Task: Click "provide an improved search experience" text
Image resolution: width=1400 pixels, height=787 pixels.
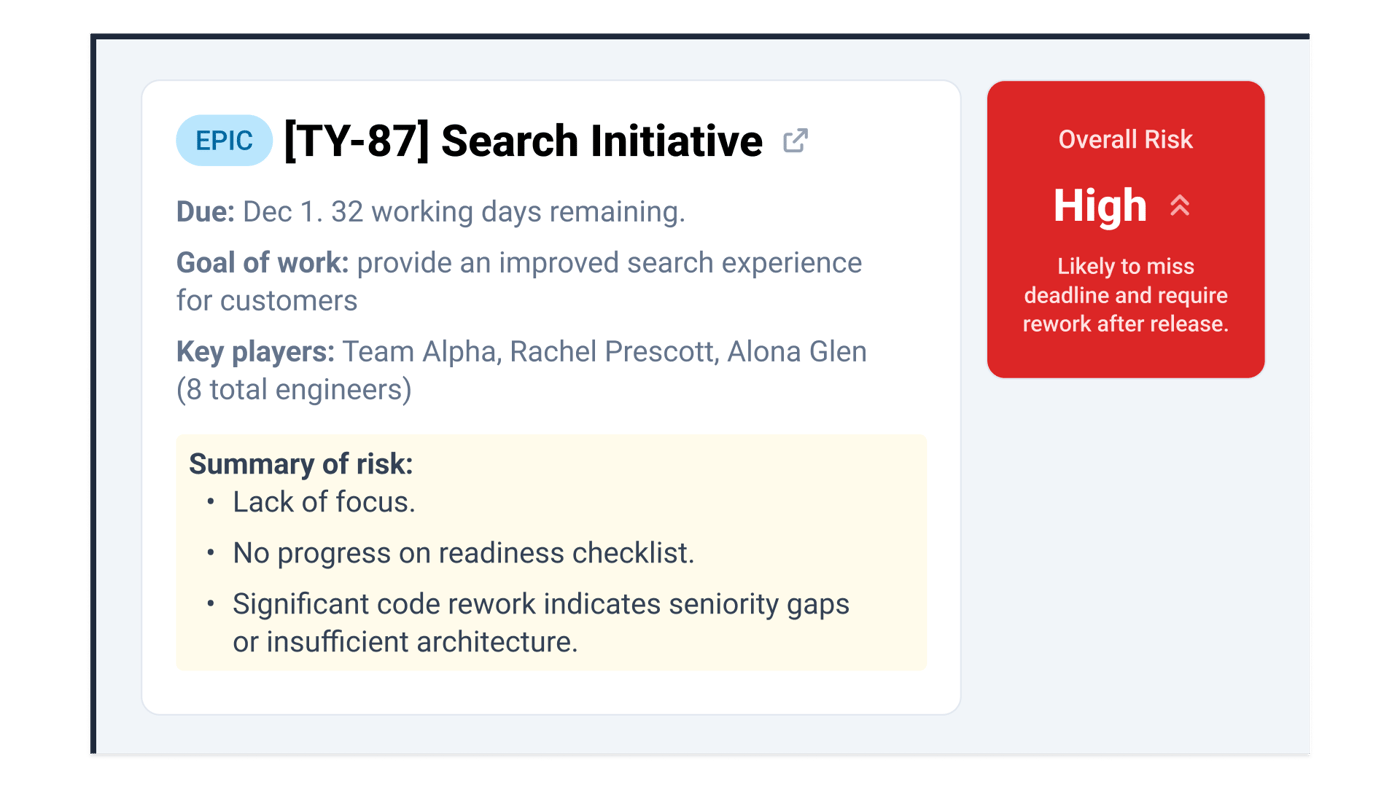Action: [x=609, y=263]
